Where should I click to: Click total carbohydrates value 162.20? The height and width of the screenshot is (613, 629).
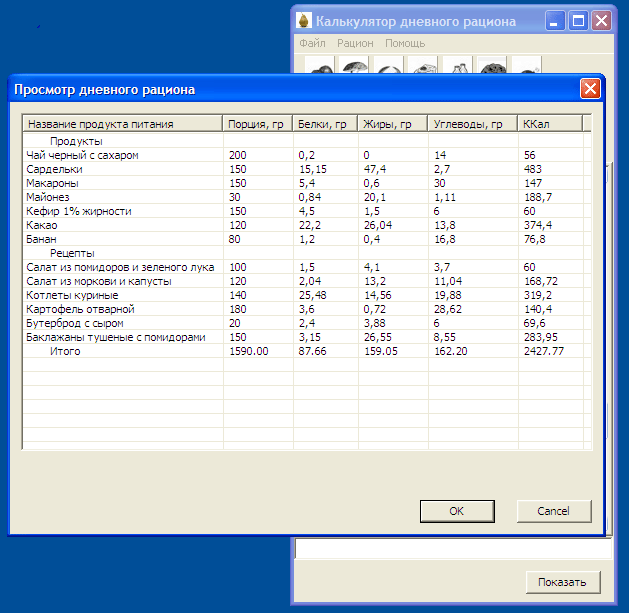click(x=451, y=351)
